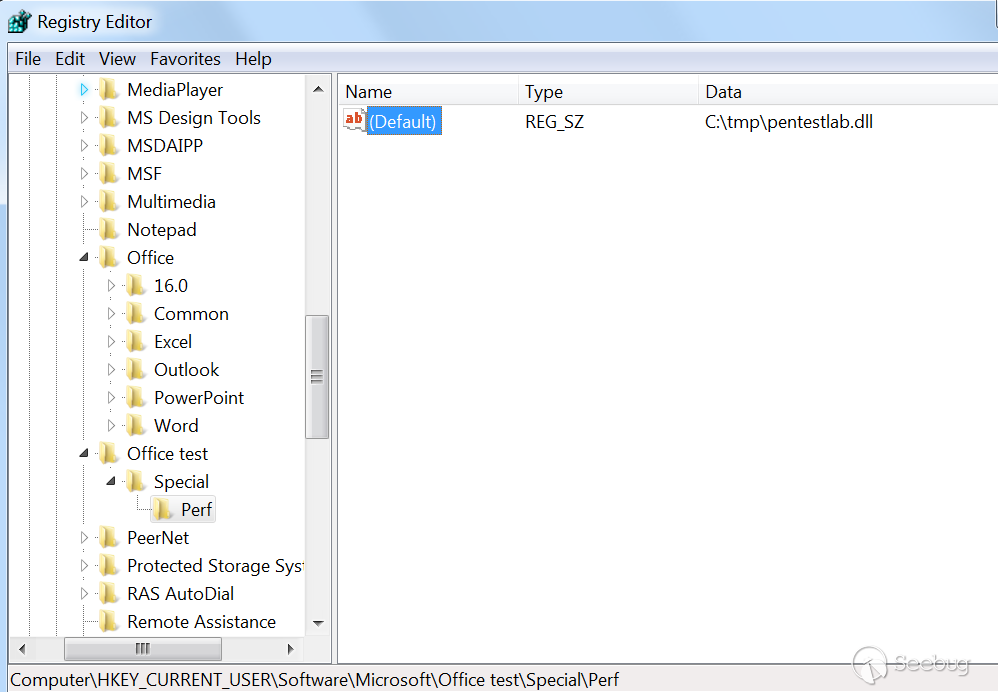Select the Perf key label
Viewport: 998px width, 692px height.
(x=196, y=510)
